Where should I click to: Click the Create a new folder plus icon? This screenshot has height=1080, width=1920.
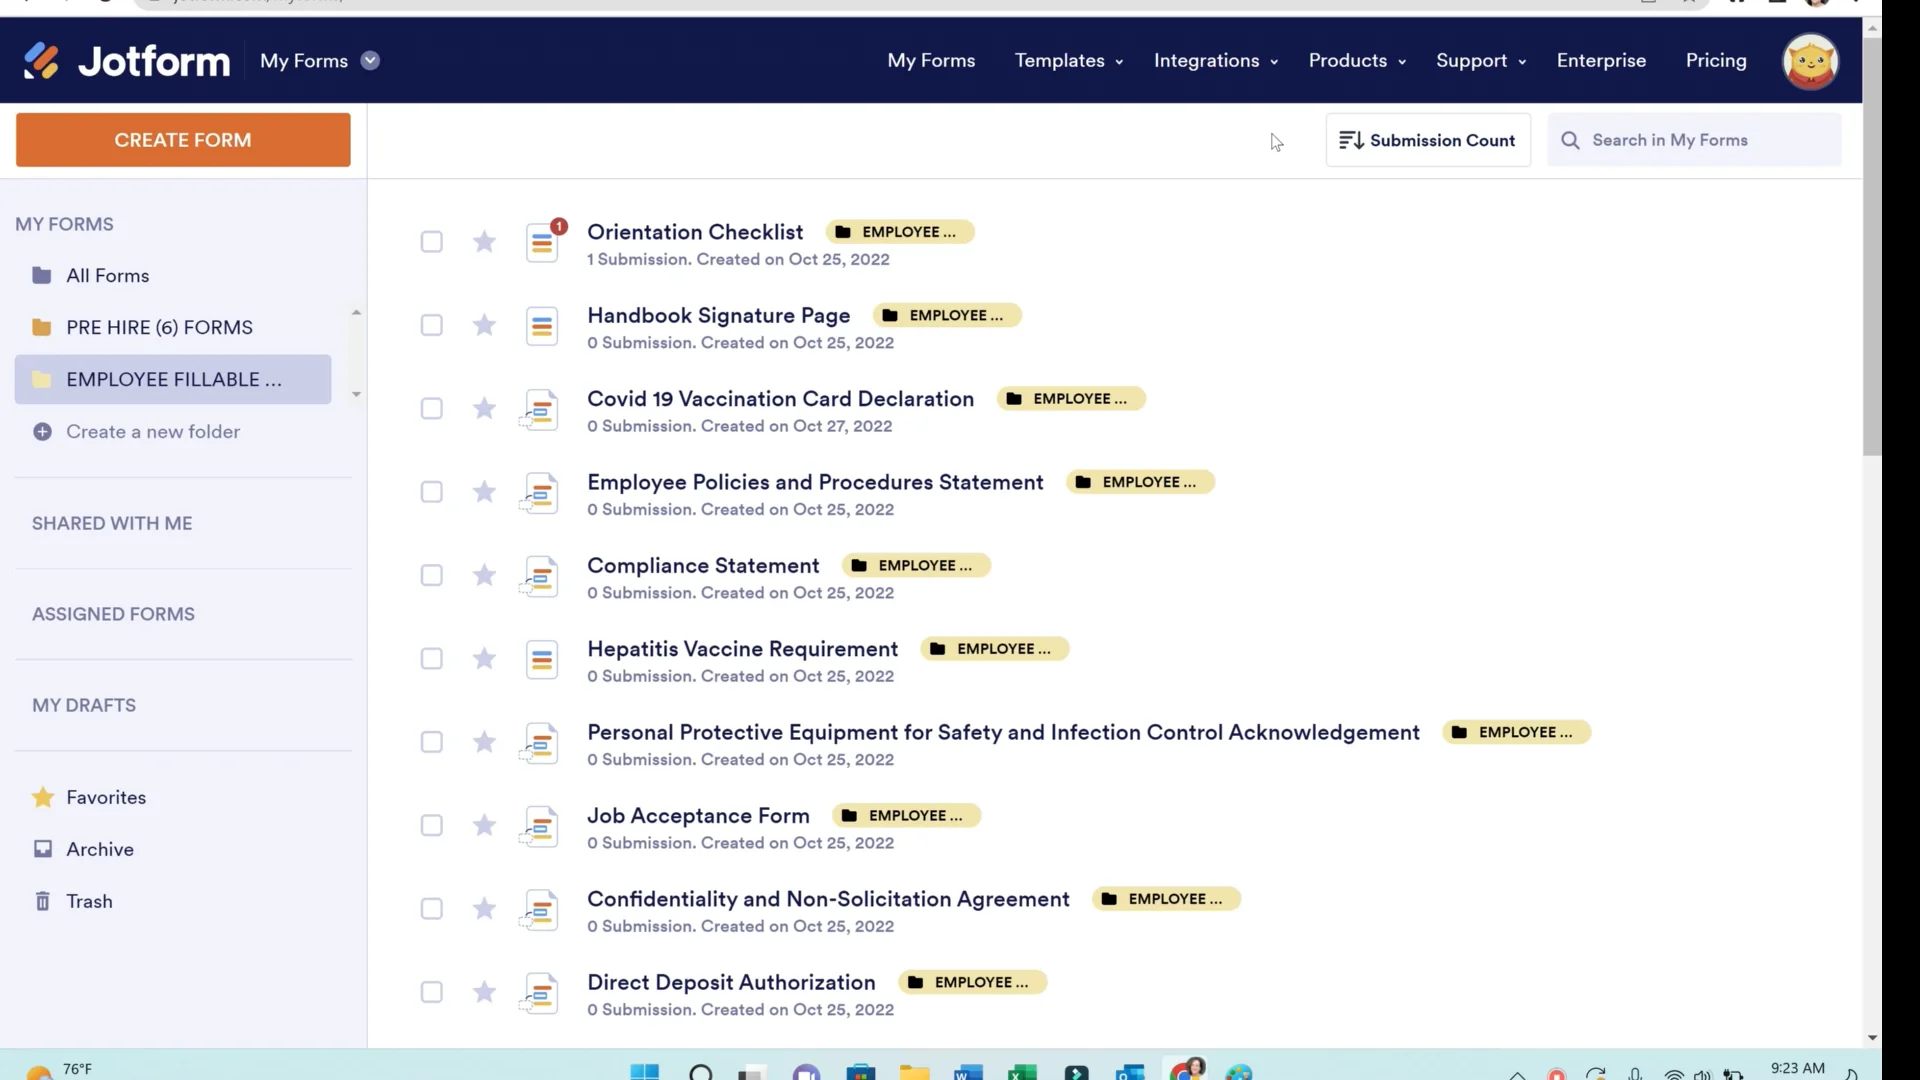click(42, 431)
